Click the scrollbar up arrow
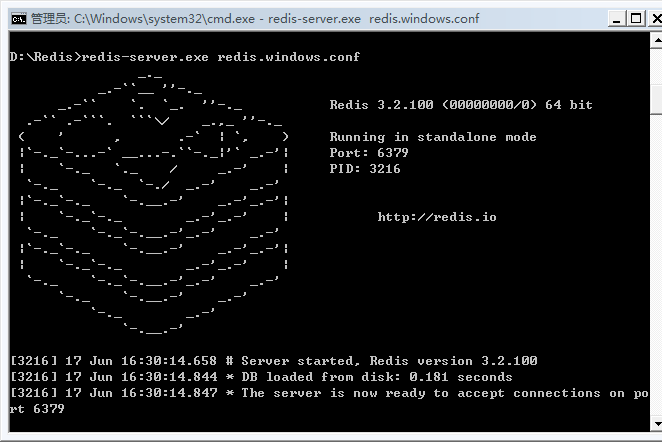The width and height of the screenshot is (662, 442). pyautogui.click(x=657, y=41)
